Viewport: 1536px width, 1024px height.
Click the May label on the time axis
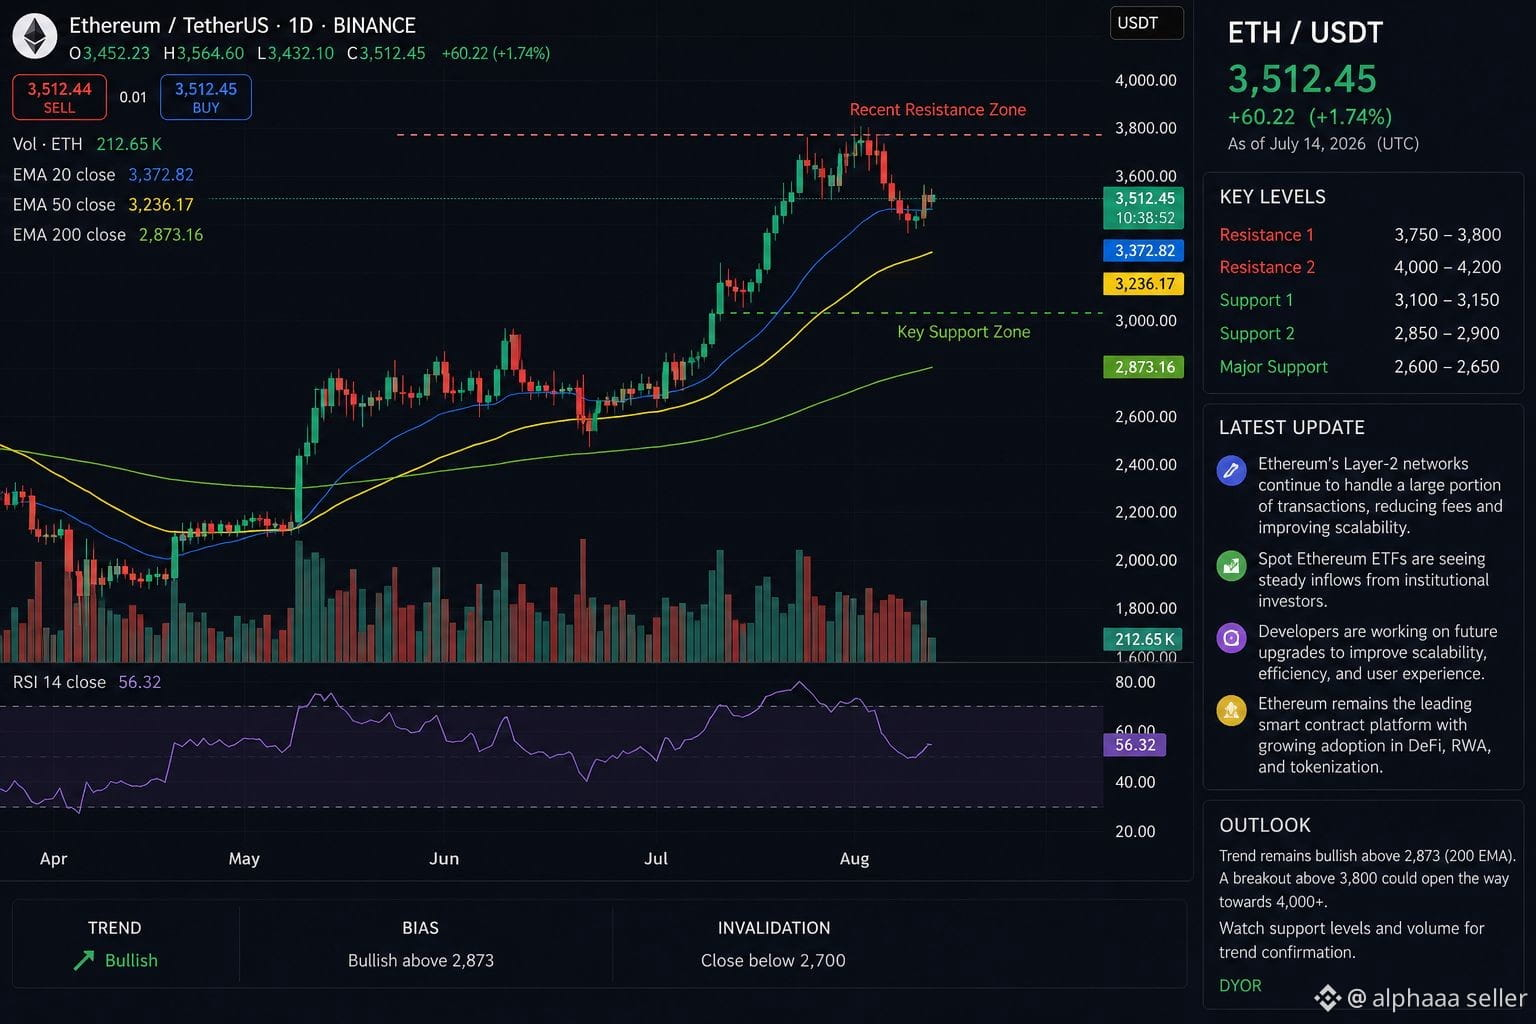coord(244,859)
